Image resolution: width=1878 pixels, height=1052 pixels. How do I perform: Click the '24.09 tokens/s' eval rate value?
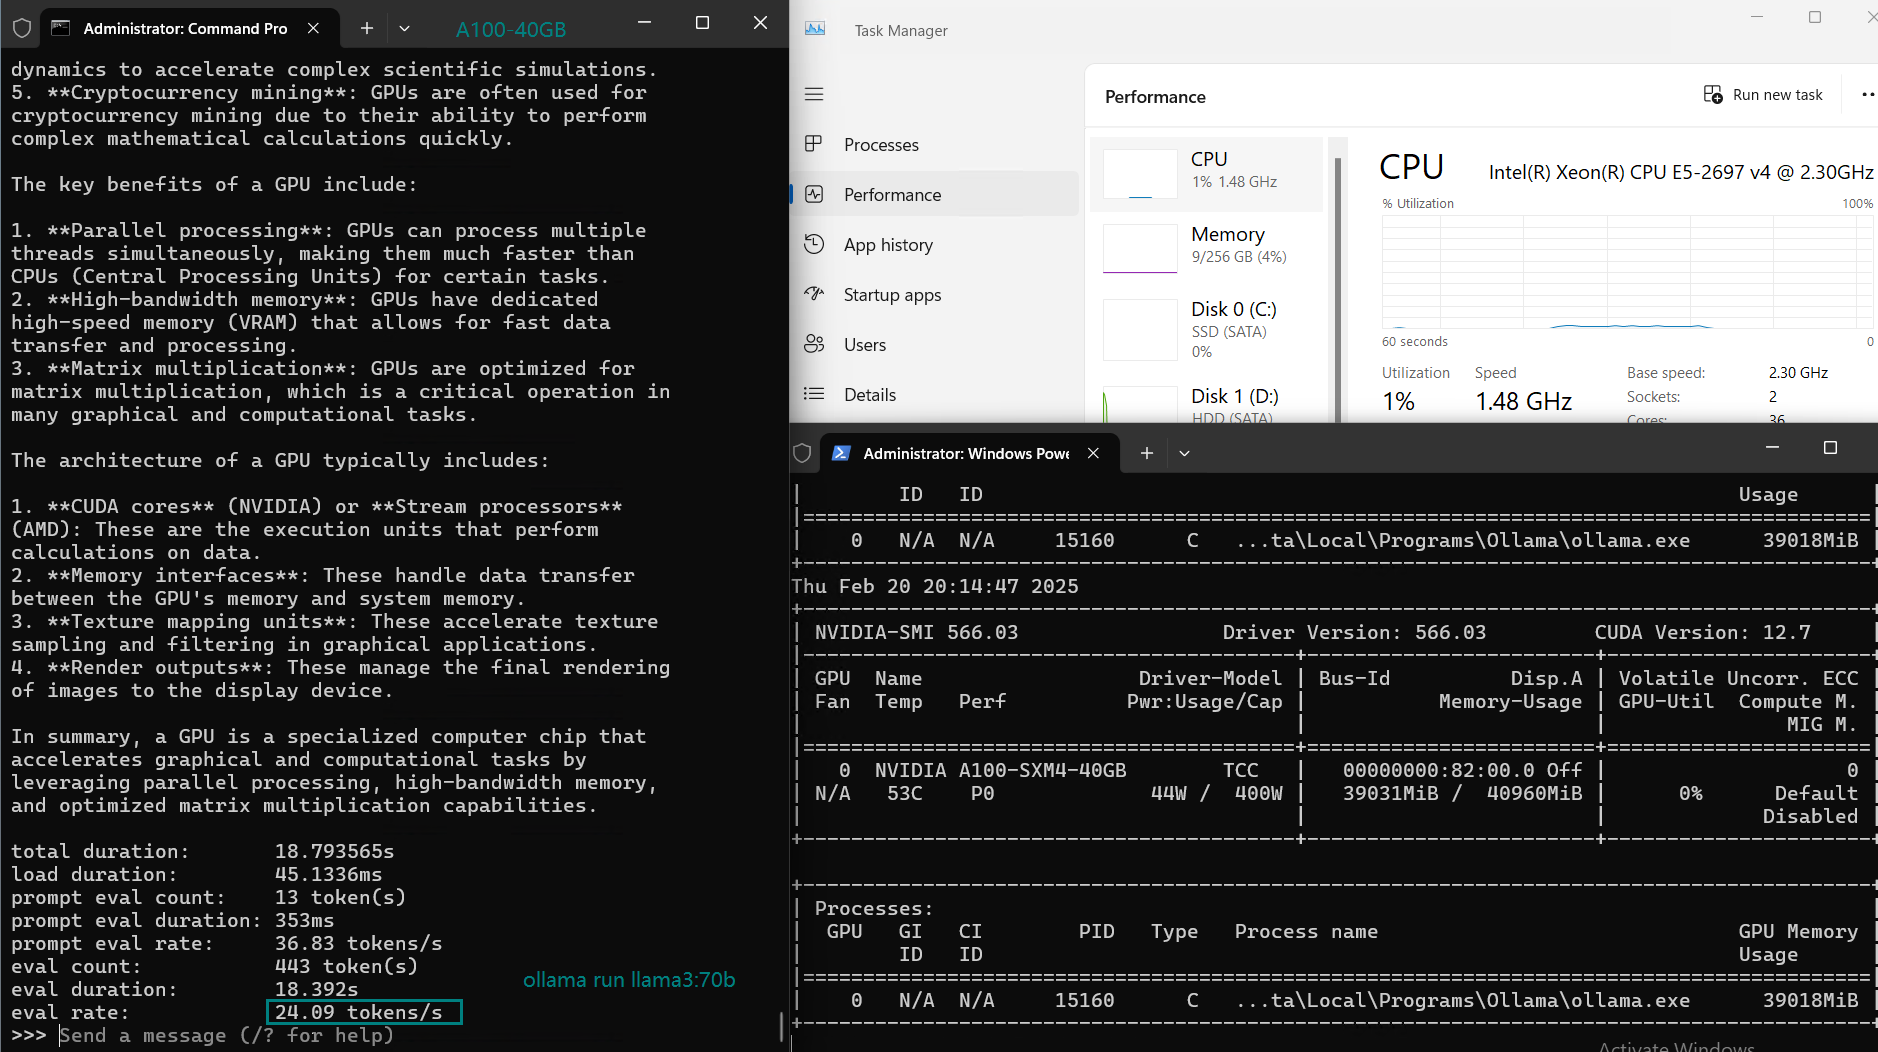click(x=358, y=1012)
